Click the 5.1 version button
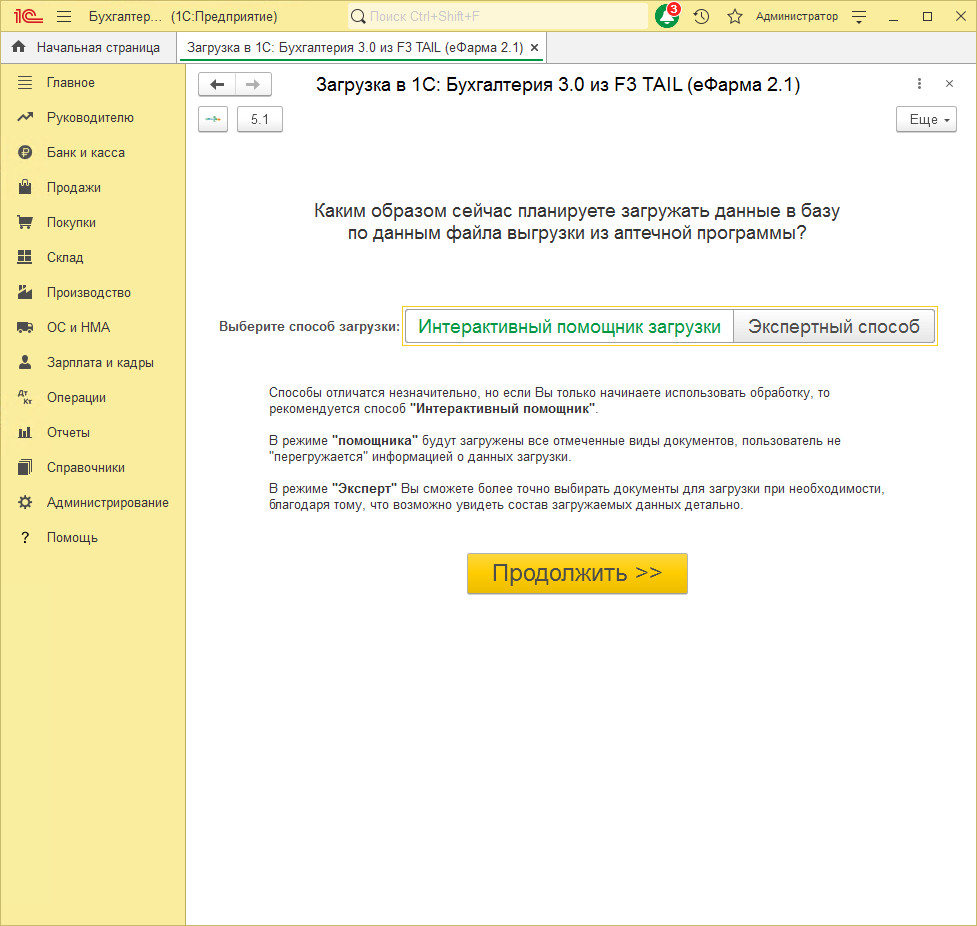The height and width of the screenshot is (926, 977). tap(260, 119)
